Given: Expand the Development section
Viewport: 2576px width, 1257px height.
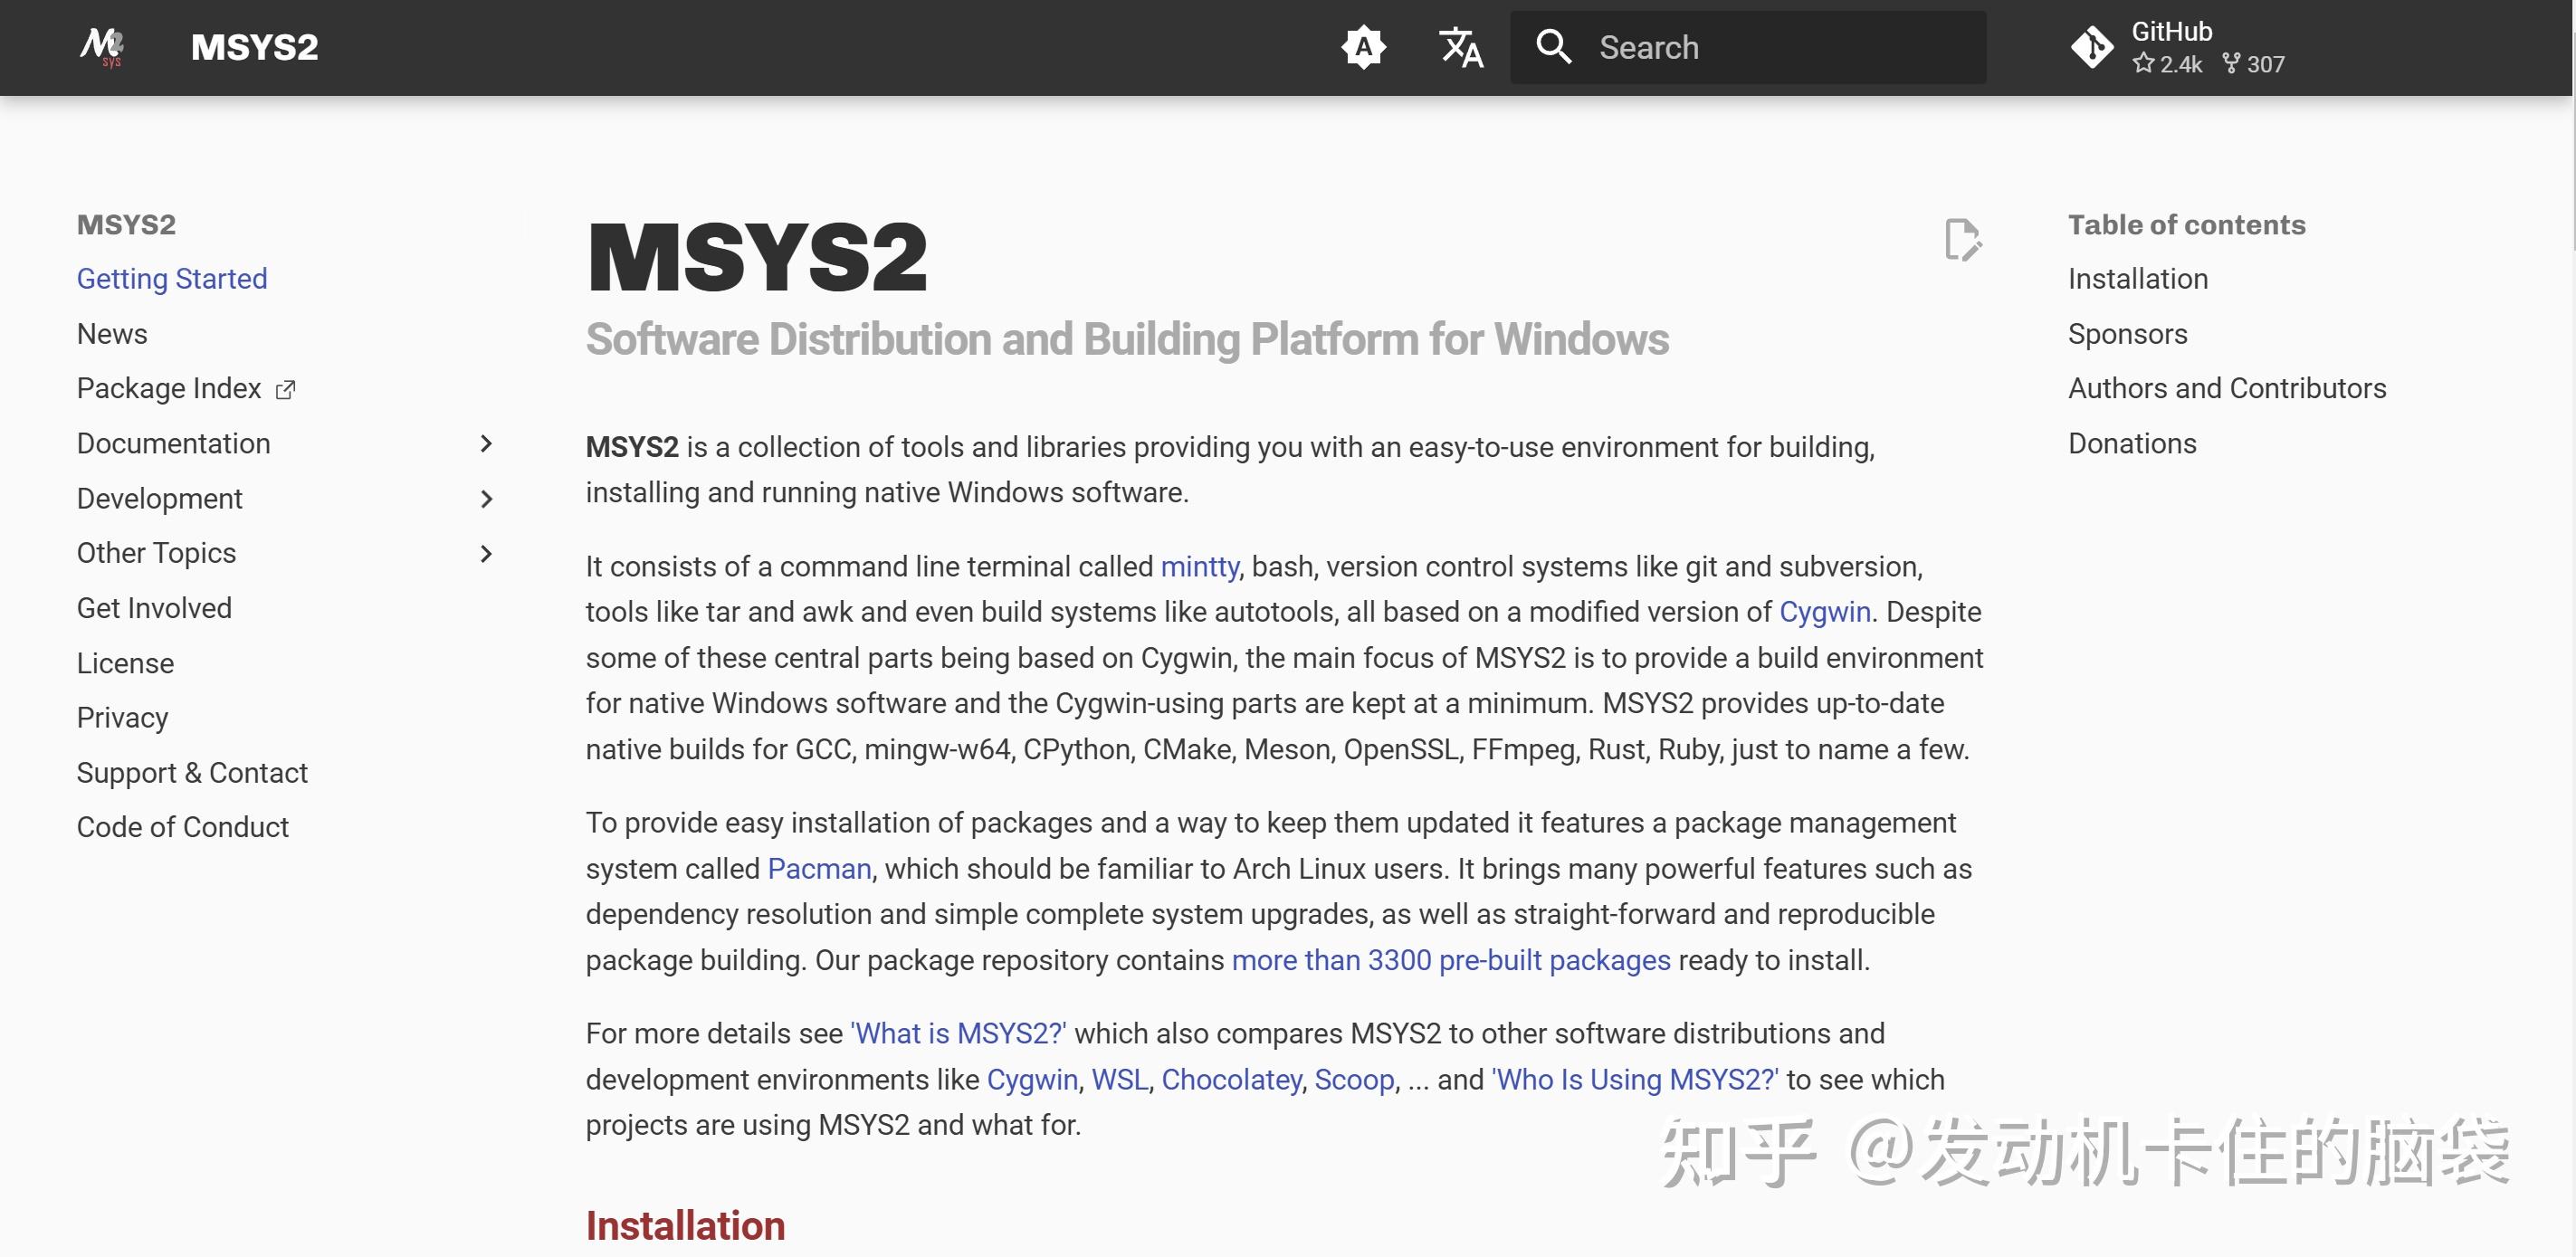Looking at the screenshot, I should 487,499.
